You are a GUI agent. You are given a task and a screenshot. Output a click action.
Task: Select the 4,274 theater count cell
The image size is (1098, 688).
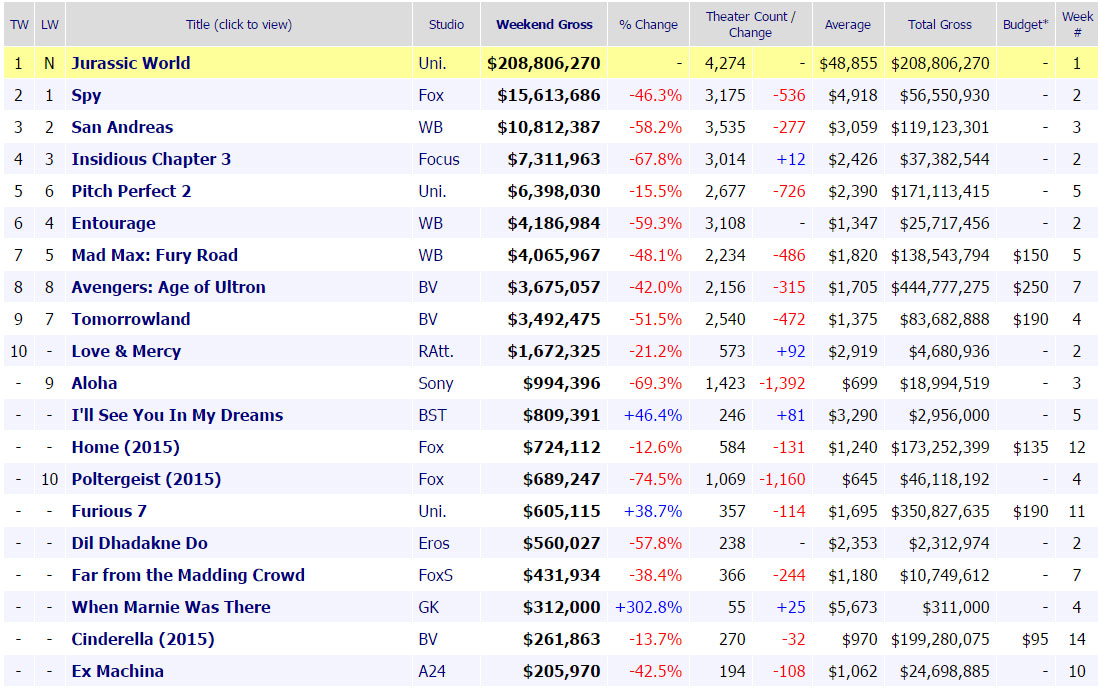pos(725,63)
